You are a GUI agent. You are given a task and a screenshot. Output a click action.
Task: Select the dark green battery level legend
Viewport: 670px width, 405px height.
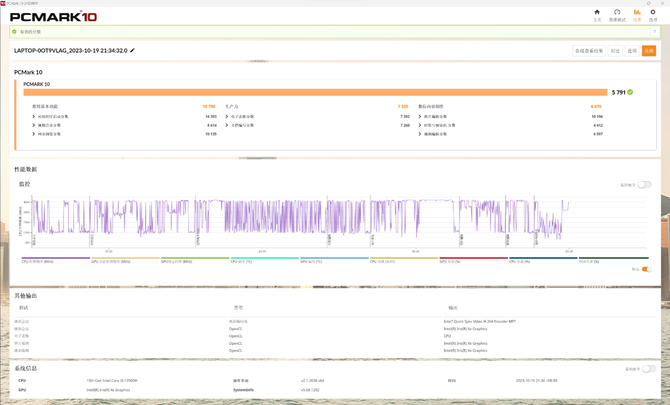(x=614, y=260)
